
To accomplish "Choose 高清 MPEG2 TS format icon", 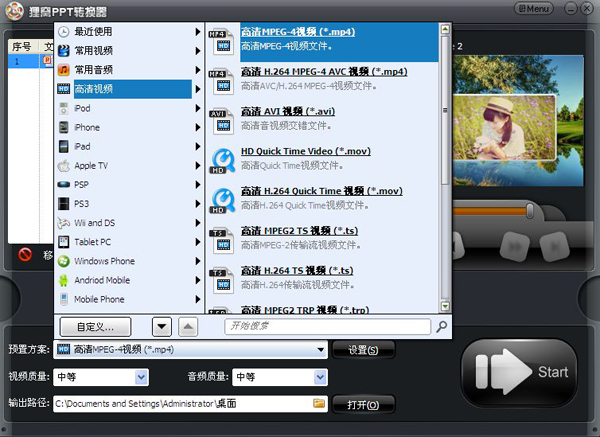I will pos(222,241).
